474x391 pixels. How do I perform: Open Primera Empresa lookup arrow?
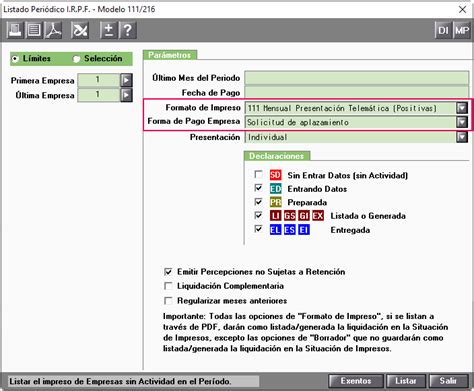(126, 80)
